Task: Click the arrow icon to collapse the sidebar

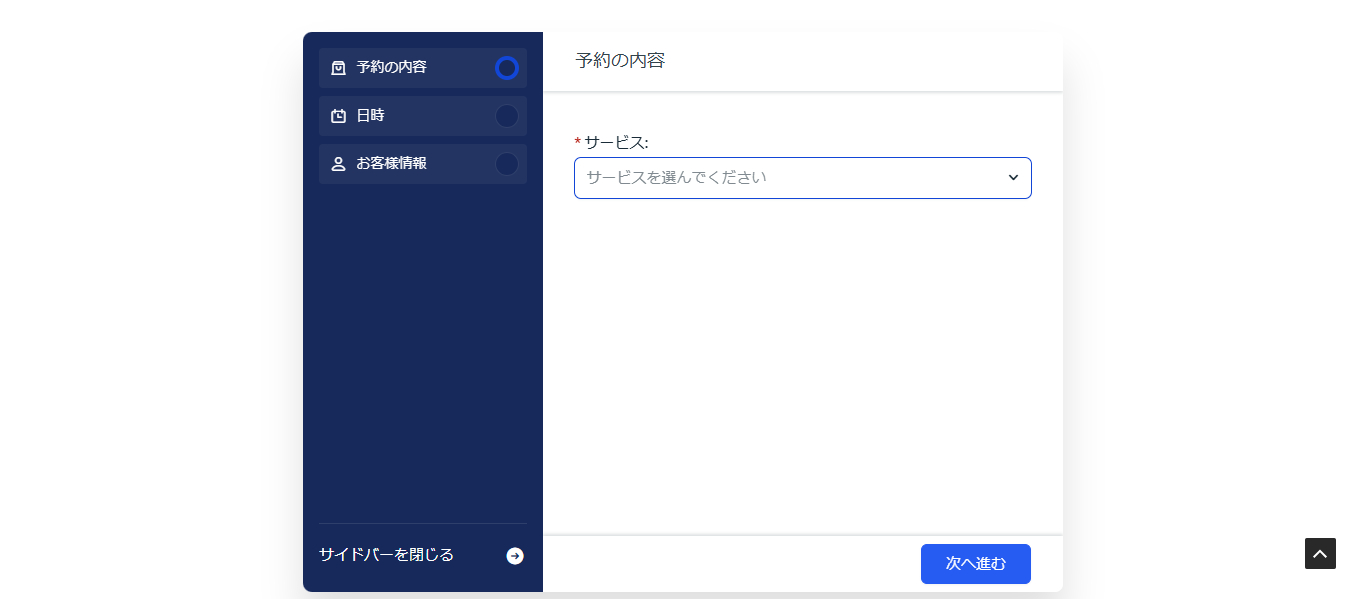Action: point(513,554)
